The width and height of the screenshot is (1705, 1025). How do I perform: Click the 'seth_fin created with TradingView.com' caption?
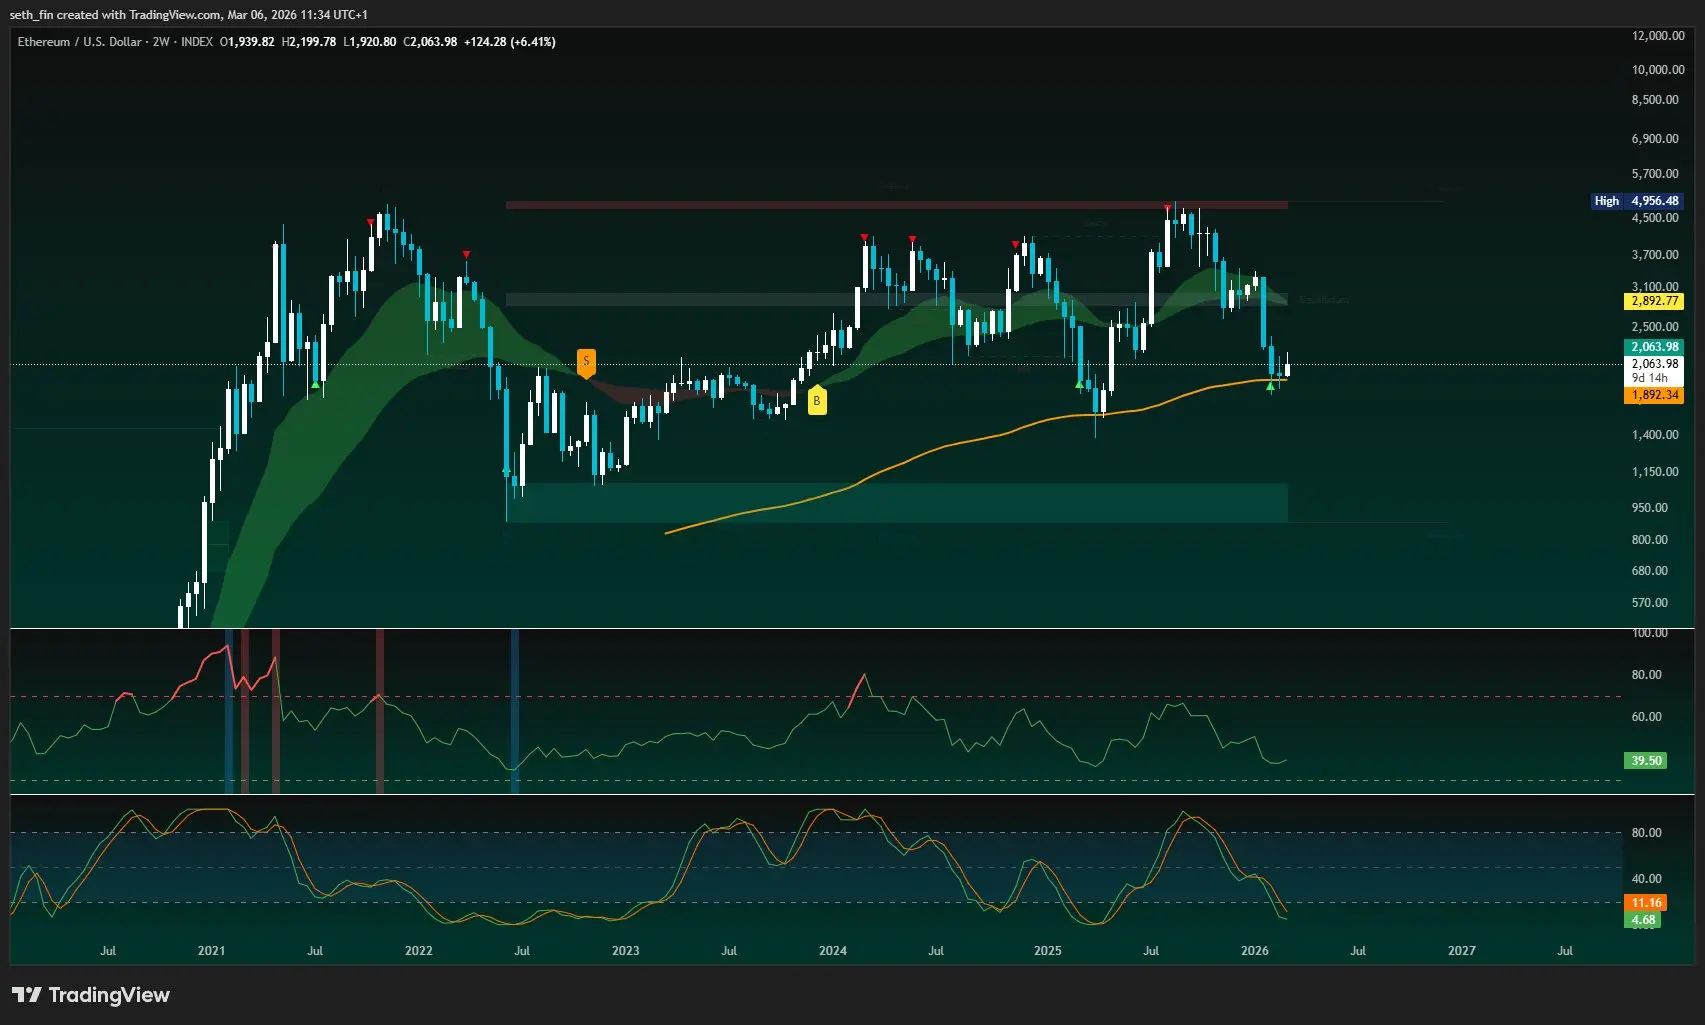pyautogui.click(x=116, y=15)
